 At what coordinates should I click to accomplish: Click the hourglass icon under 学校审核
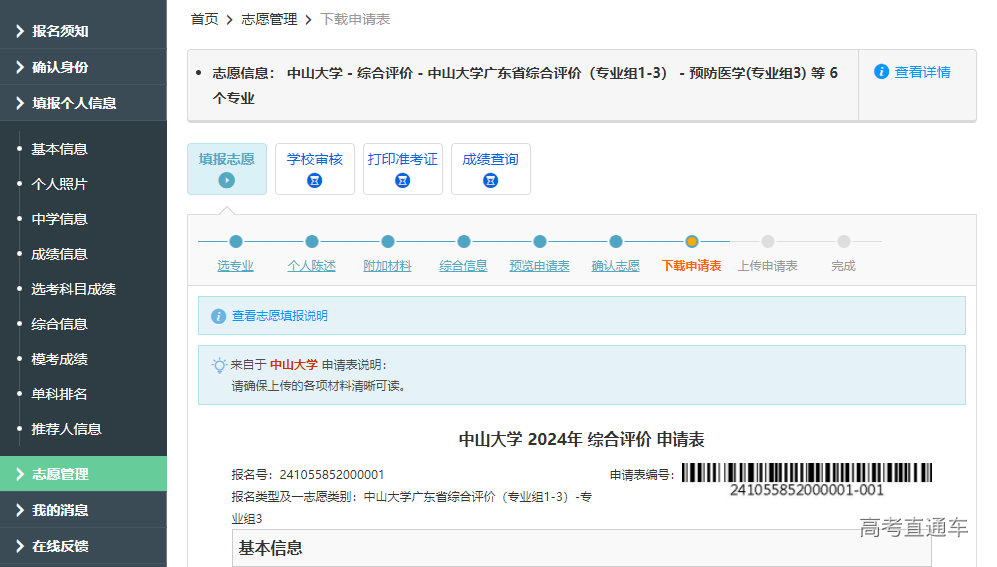pyautogui.click(x=315, y=181)
